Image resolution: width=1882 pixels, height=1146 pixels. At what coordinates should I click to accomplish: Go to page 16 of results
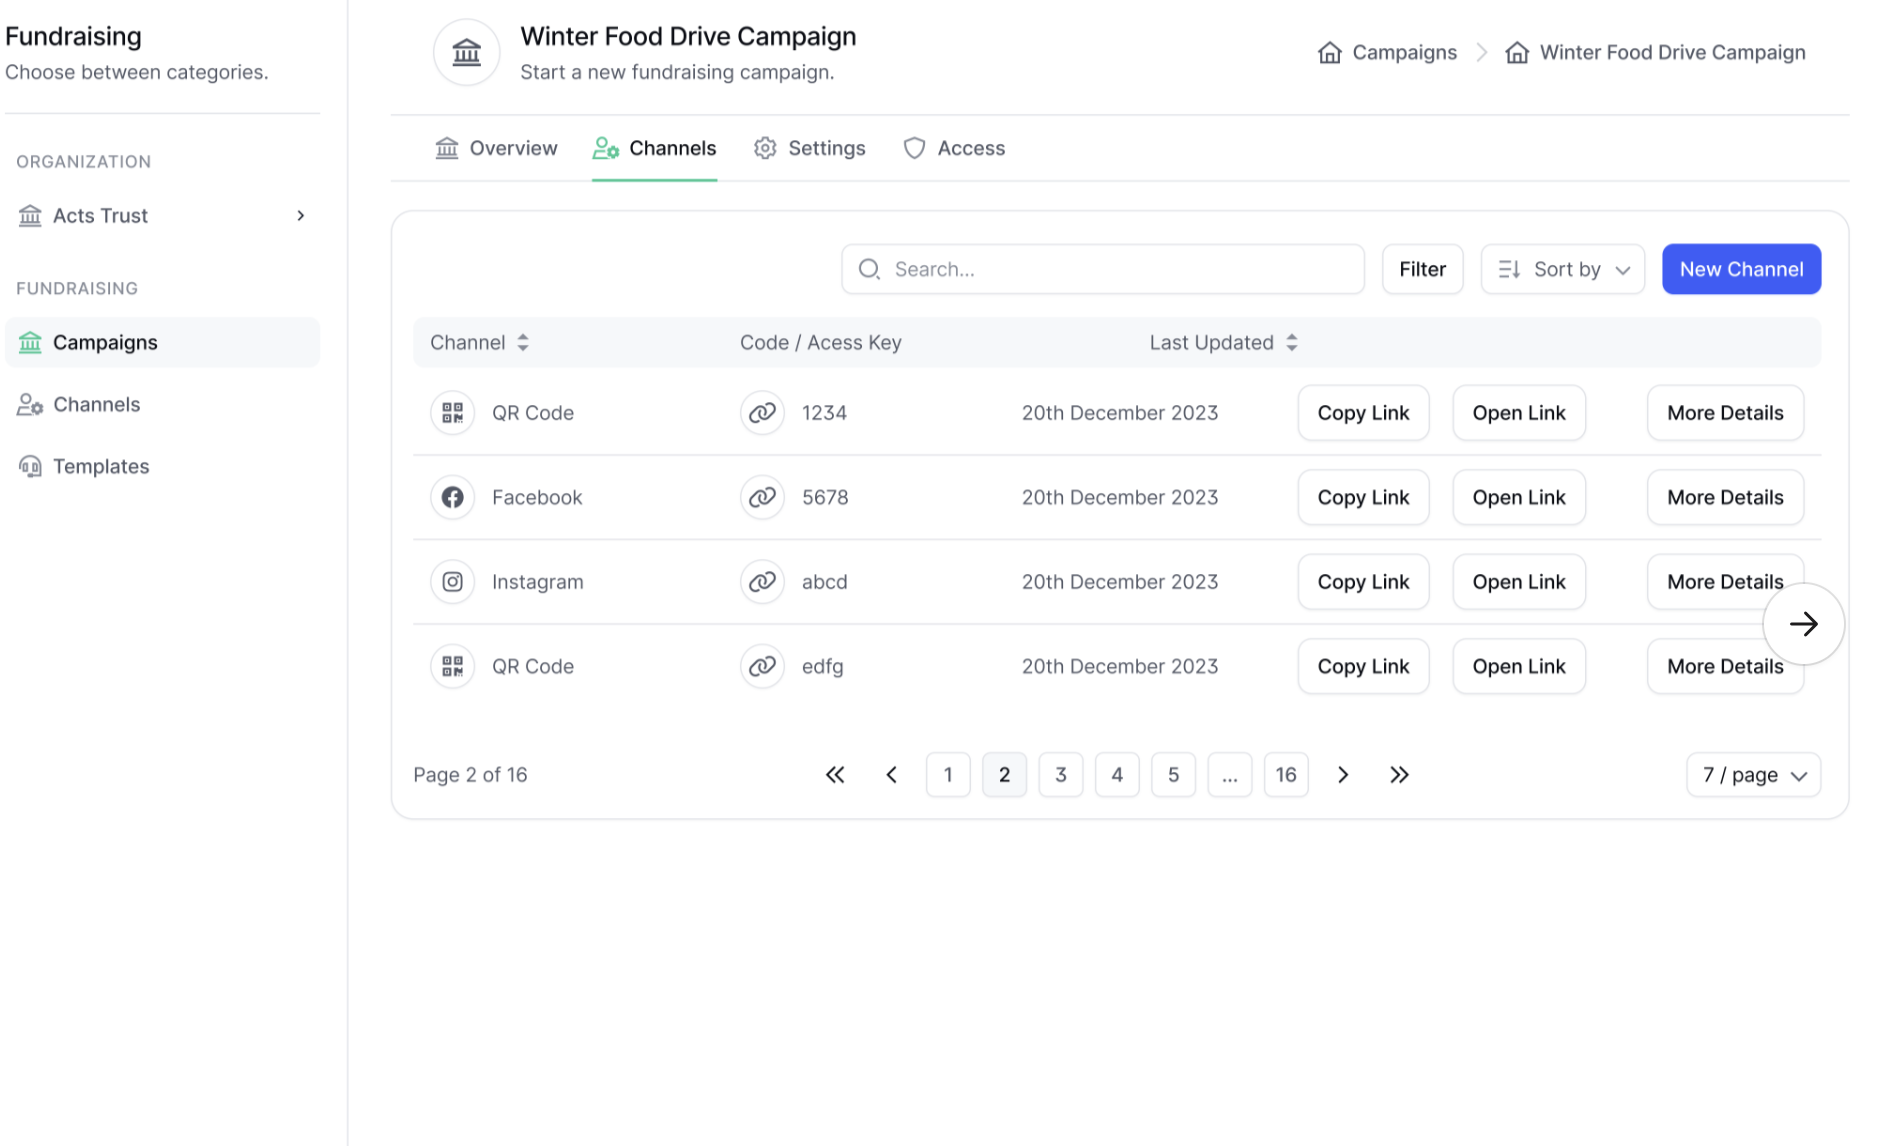coord(1286,774)
